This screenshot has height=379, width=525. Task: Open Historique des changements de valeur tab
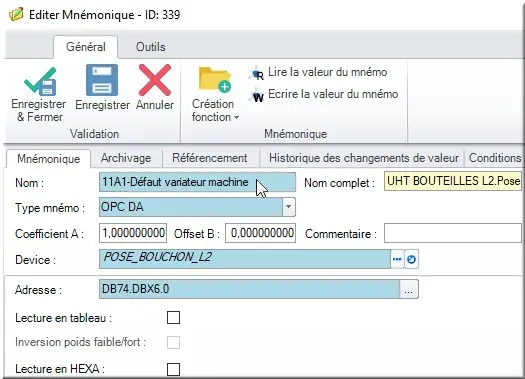(x=364, y=158)
